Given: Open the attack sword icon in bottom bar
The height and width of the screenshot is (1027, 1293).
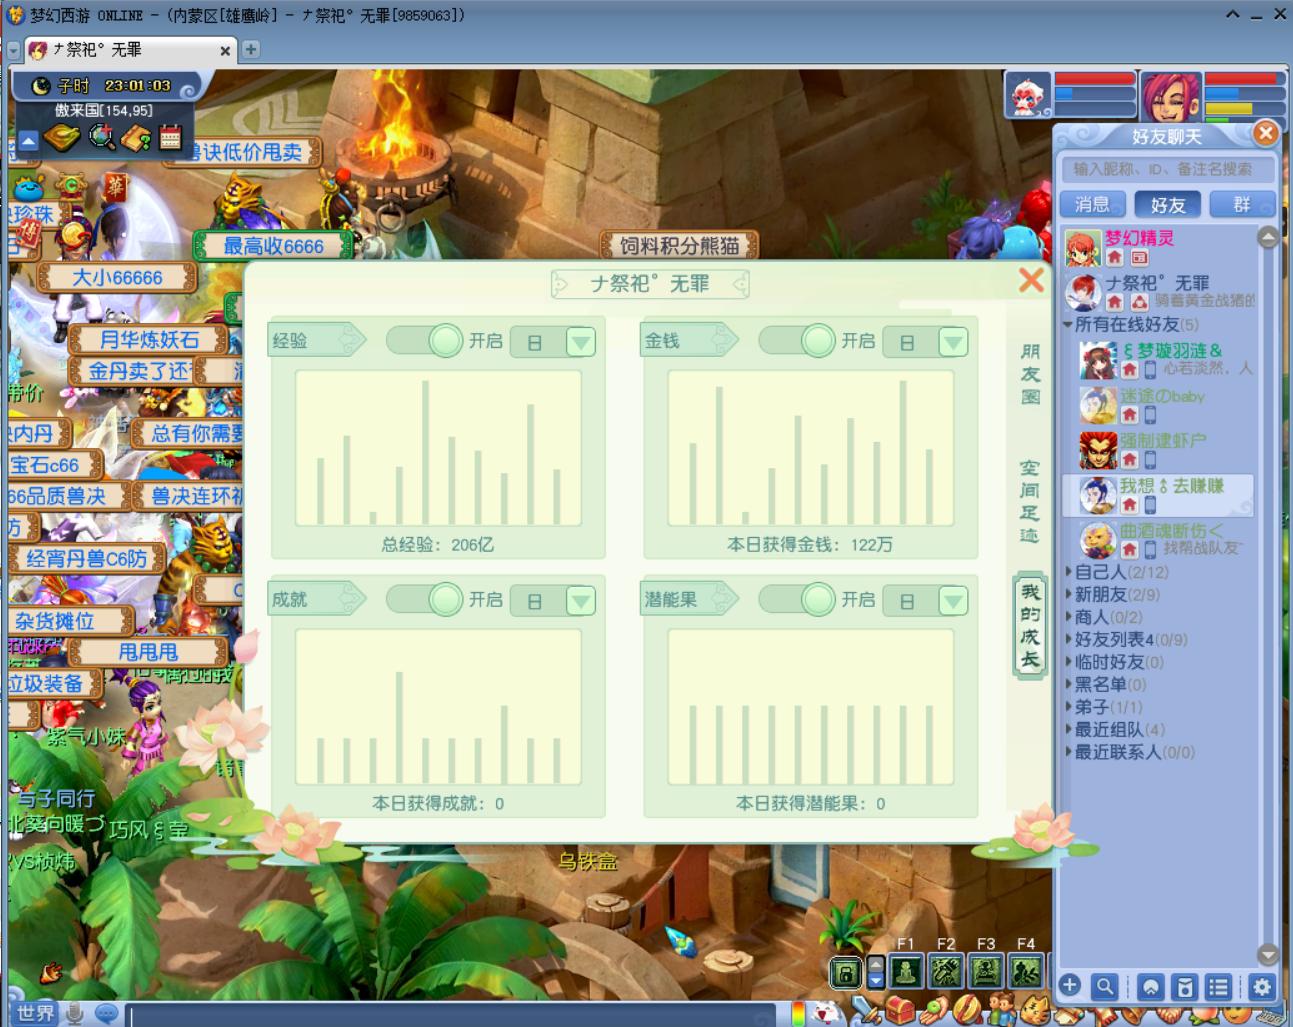Looking at the screenshot, I should click(866, 1012).
